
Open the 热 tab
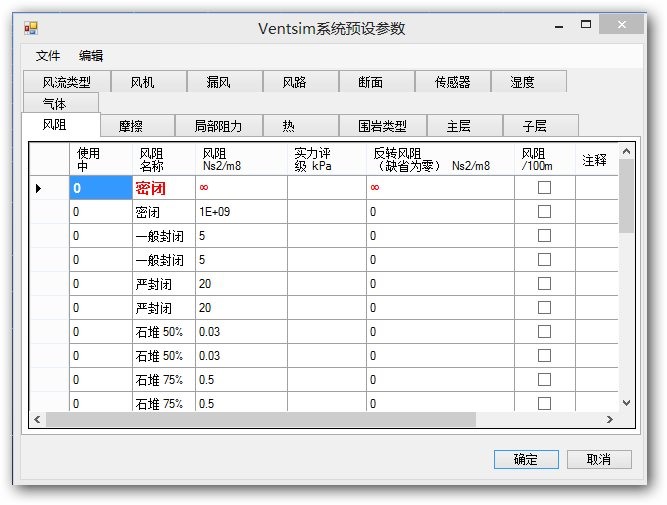click(x=301, y=126)
